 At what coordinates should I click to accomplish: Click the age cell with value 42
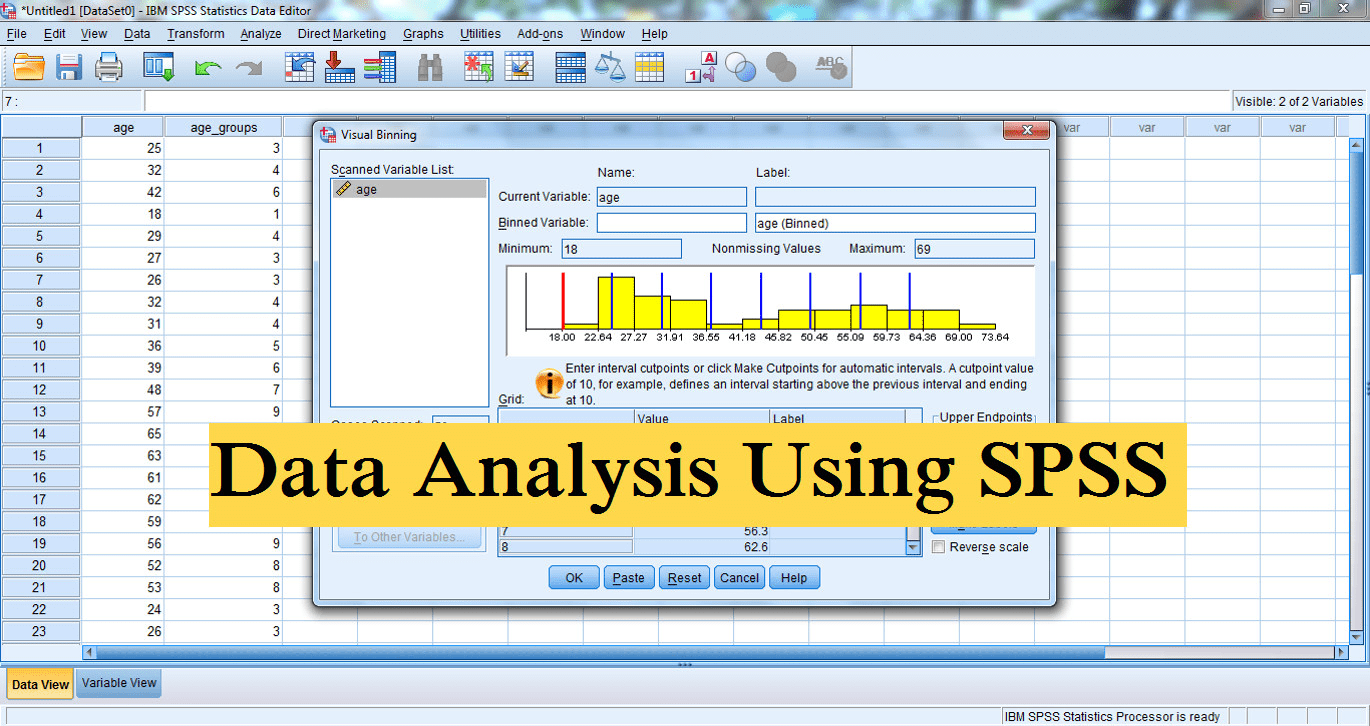123,192
